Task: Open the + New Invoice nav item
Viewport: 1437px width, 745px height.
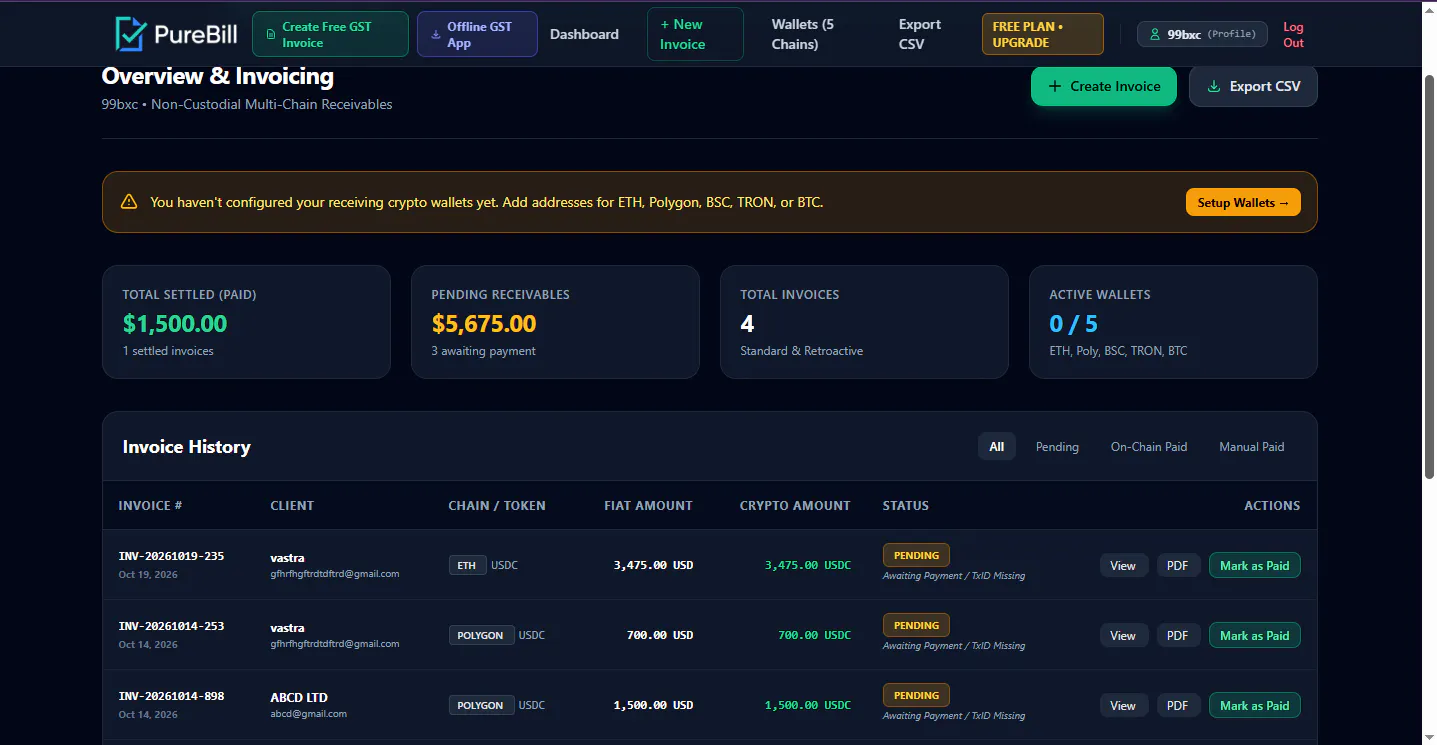Action: click(x=695, y=34)
